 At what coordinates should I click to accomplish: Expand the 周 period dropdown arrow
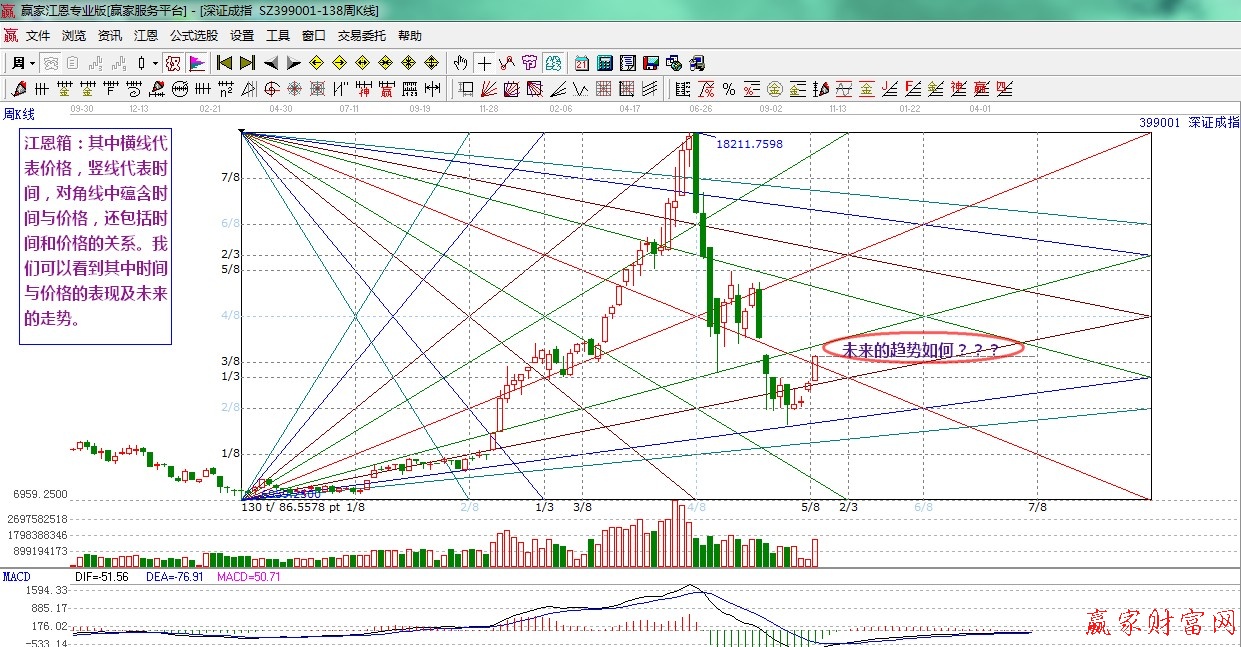click(x=32, y=63)
